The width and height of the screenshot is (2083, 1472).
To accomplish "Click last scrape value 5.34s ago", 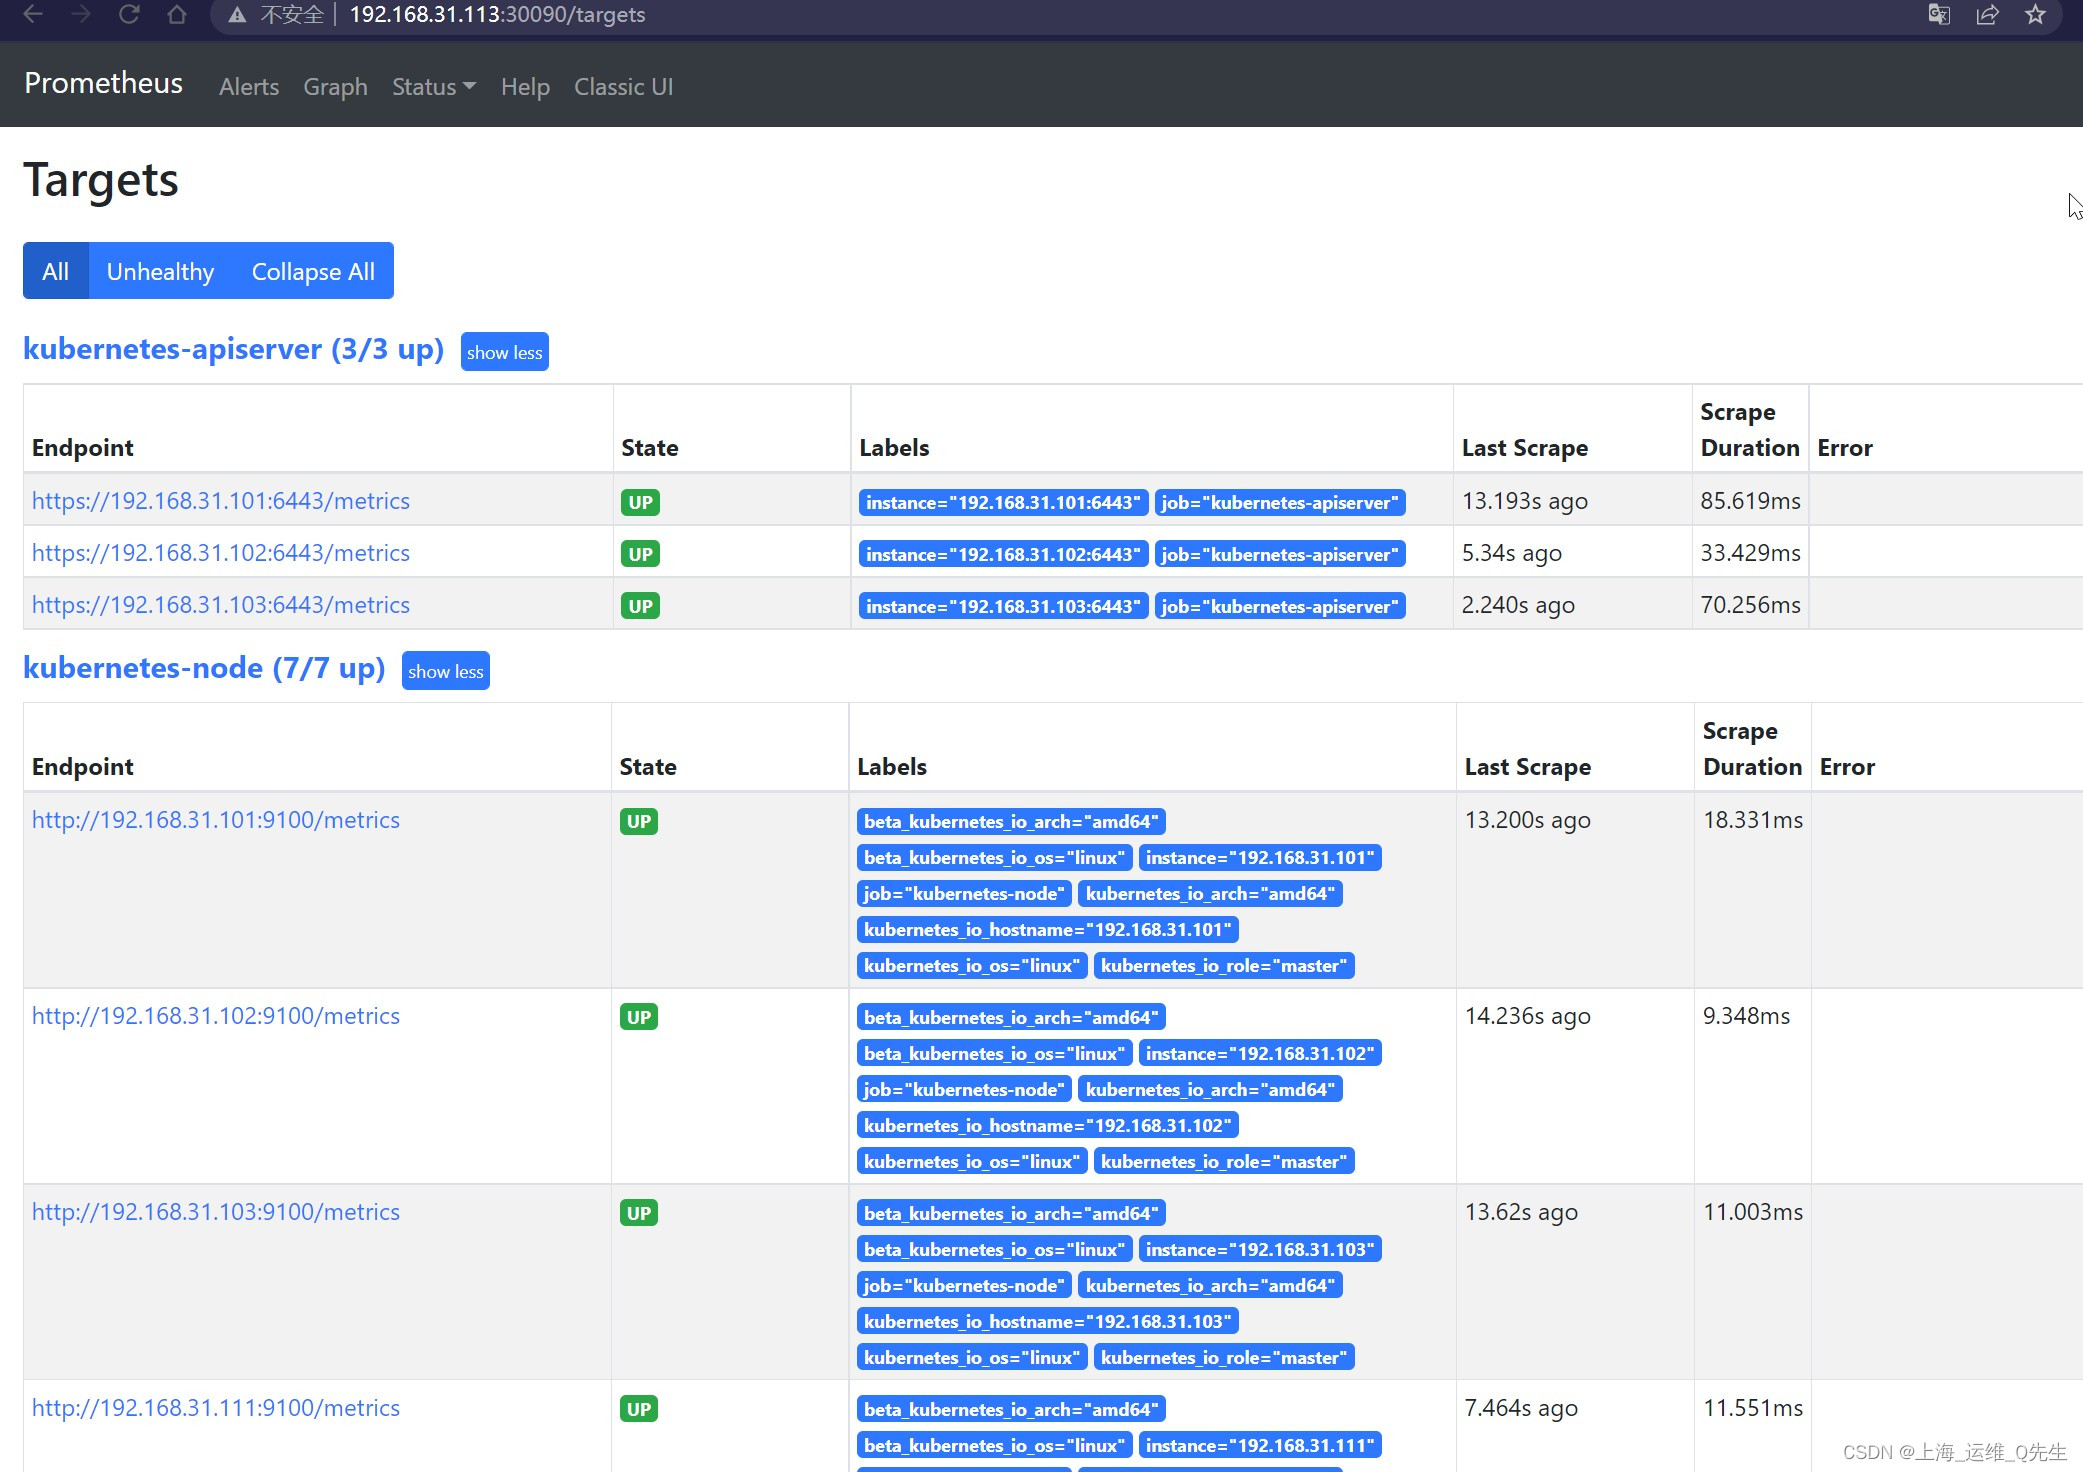I will pyautogui.click(x=1512, y=553).
